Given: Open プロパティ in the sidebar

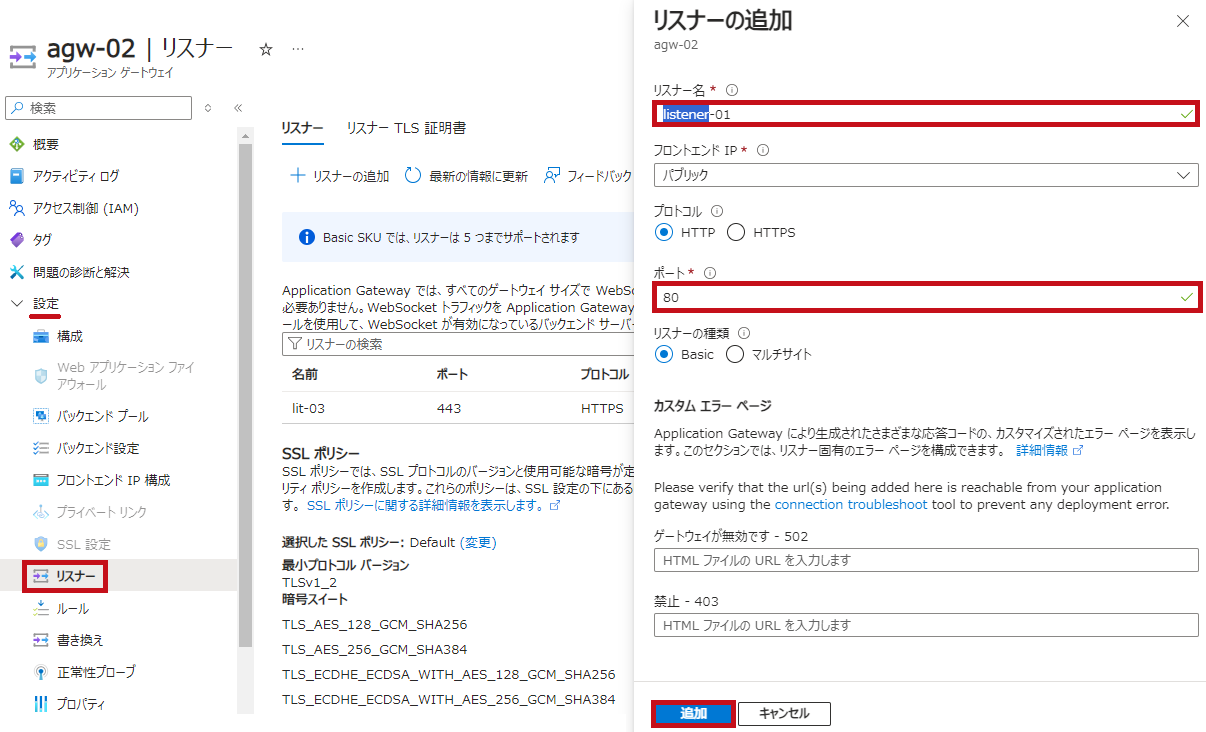Looking at the screenshot, I should [81, 704].
